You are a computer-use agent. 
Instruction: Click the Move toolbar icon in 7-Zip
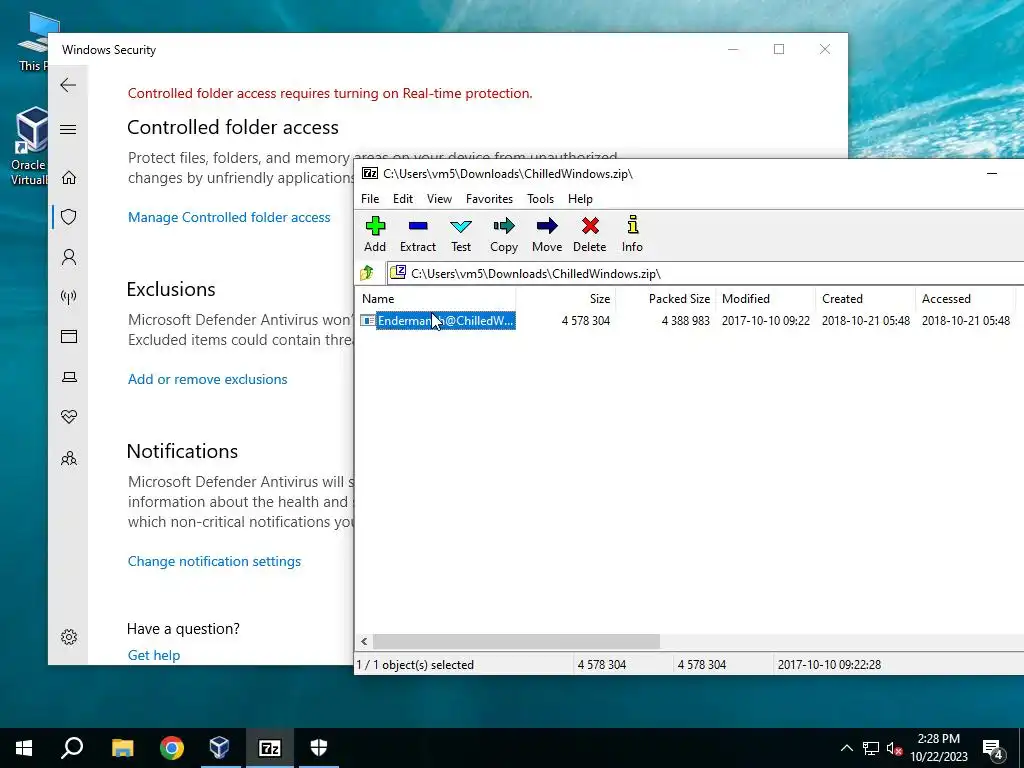[x=547, y=234]
